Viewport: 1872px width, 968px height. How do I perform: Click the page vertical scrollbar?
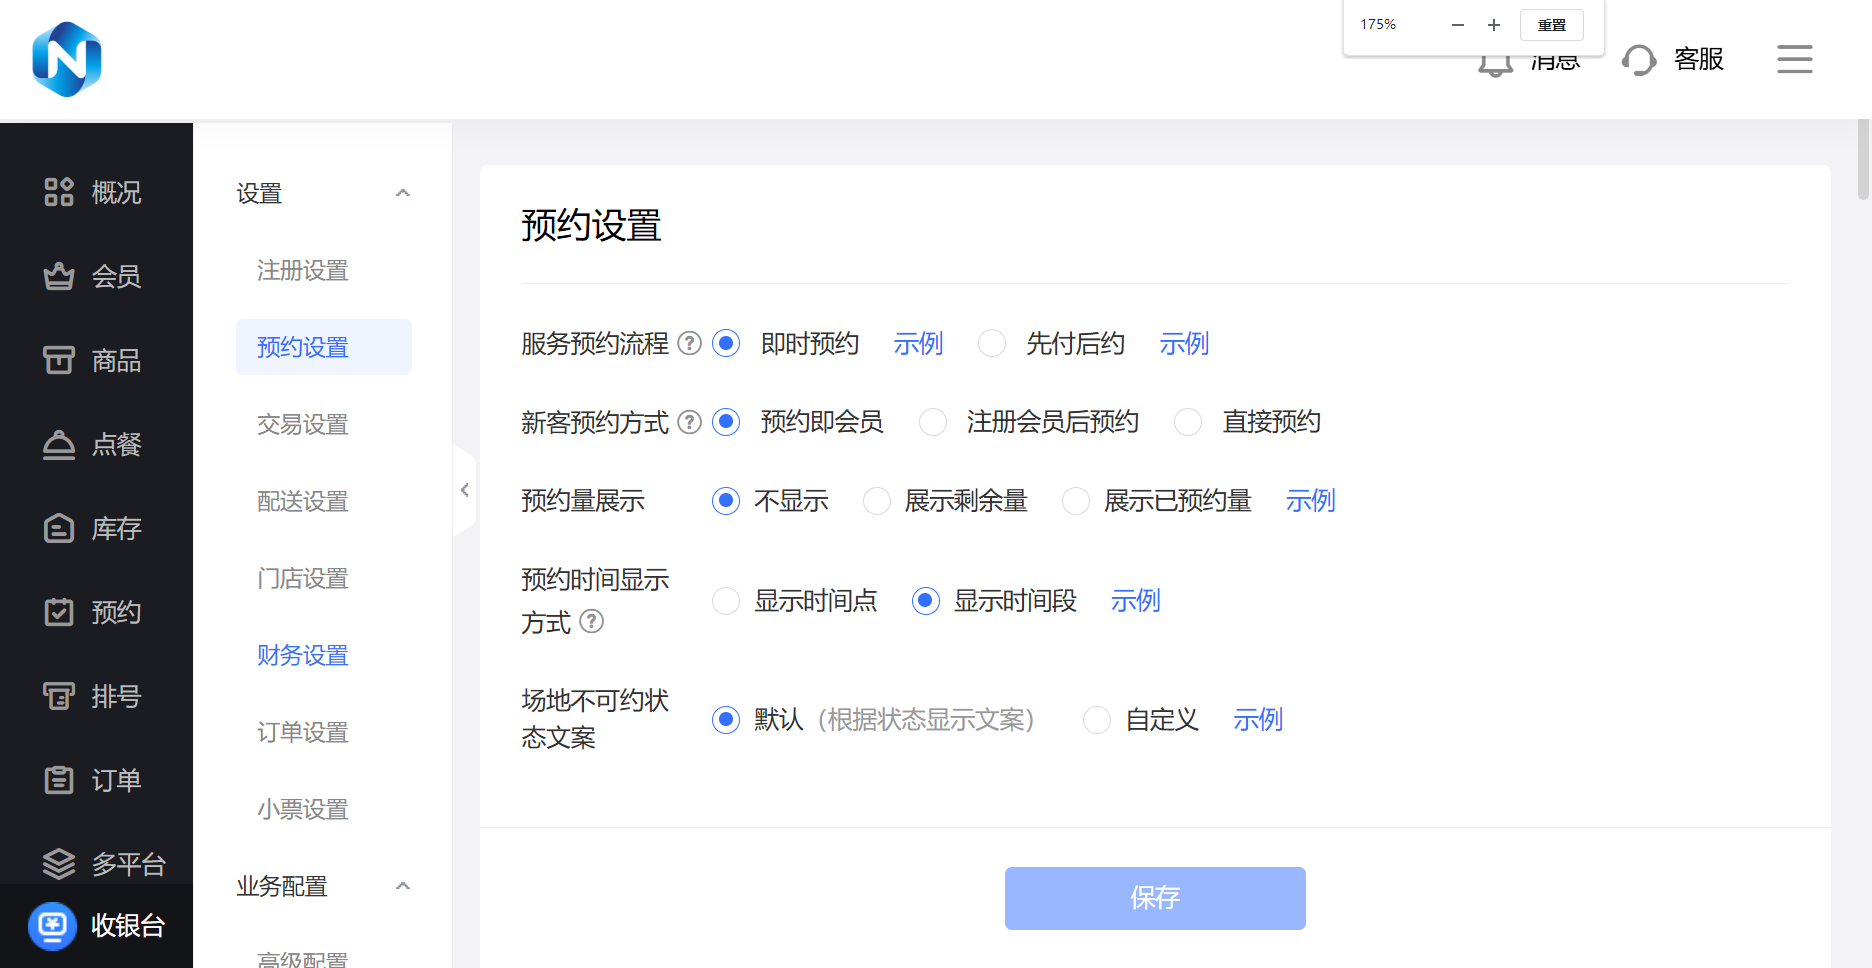tap(1863, 160)
